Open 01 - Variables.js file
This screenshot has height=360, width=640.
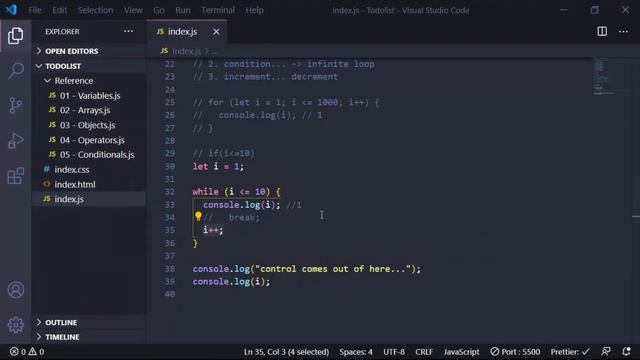coord(90,96)
